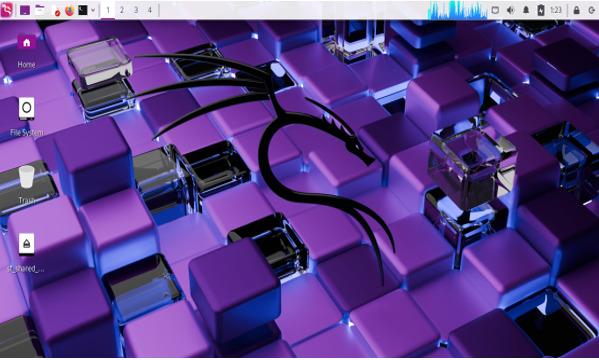Select the Trash desktop icon

click(26, 177)
